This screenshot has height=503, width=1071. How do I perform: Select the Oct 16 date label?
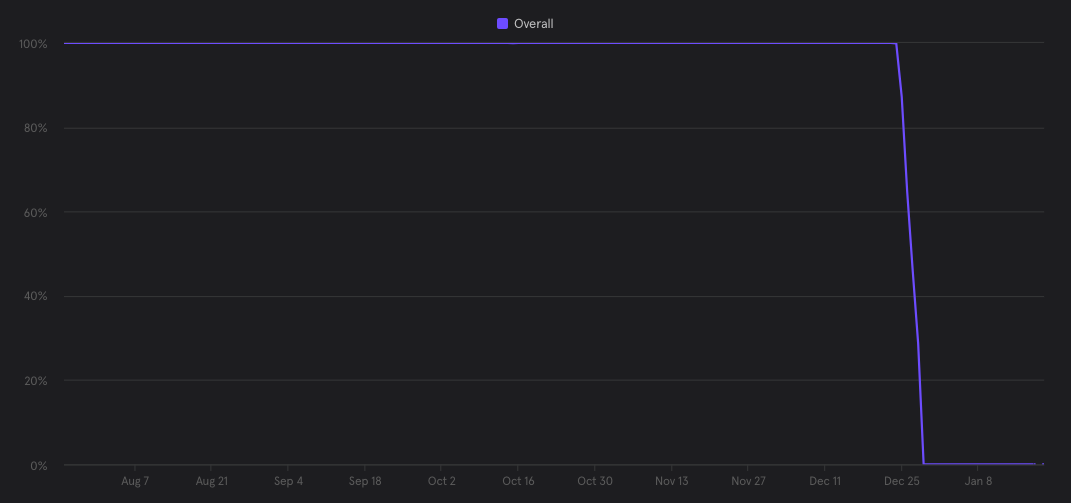tap(518, 481)
